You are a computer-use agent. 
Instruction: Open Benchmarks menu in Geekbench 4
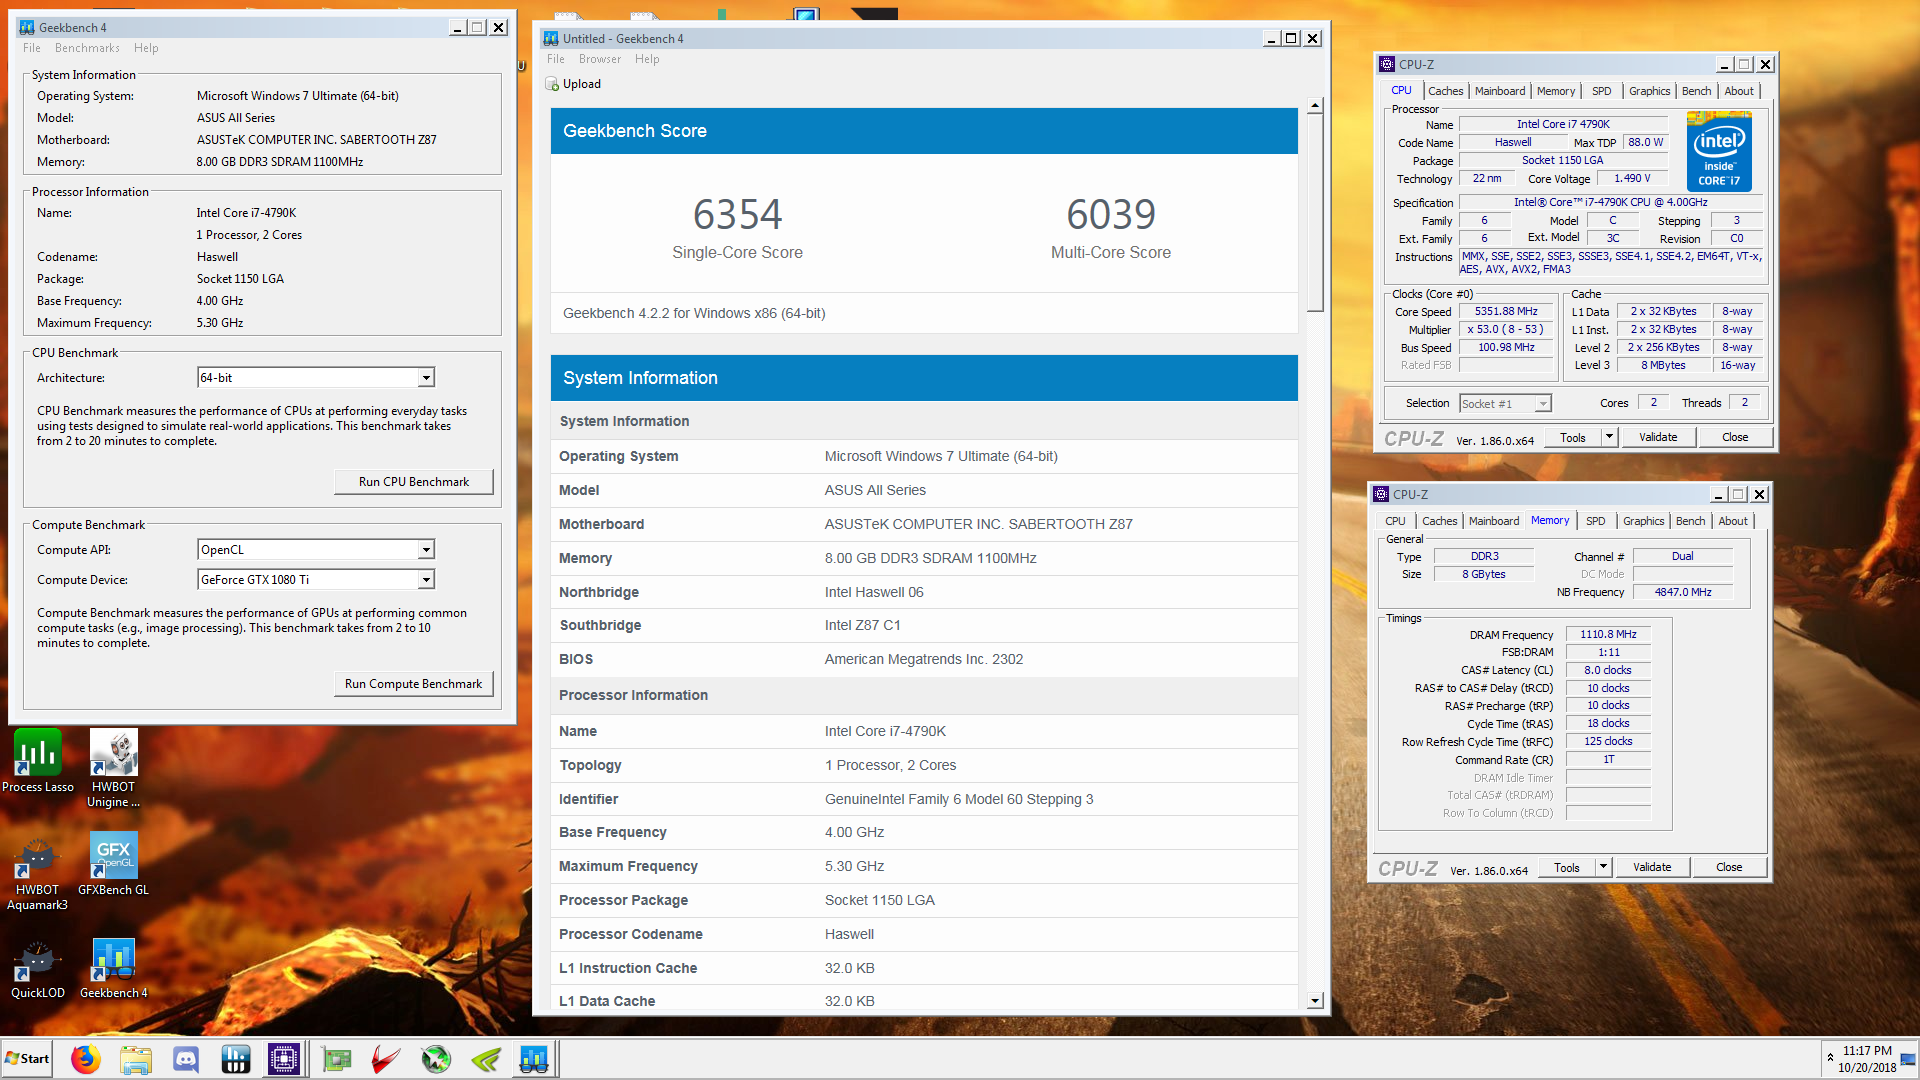pos(87,48)
